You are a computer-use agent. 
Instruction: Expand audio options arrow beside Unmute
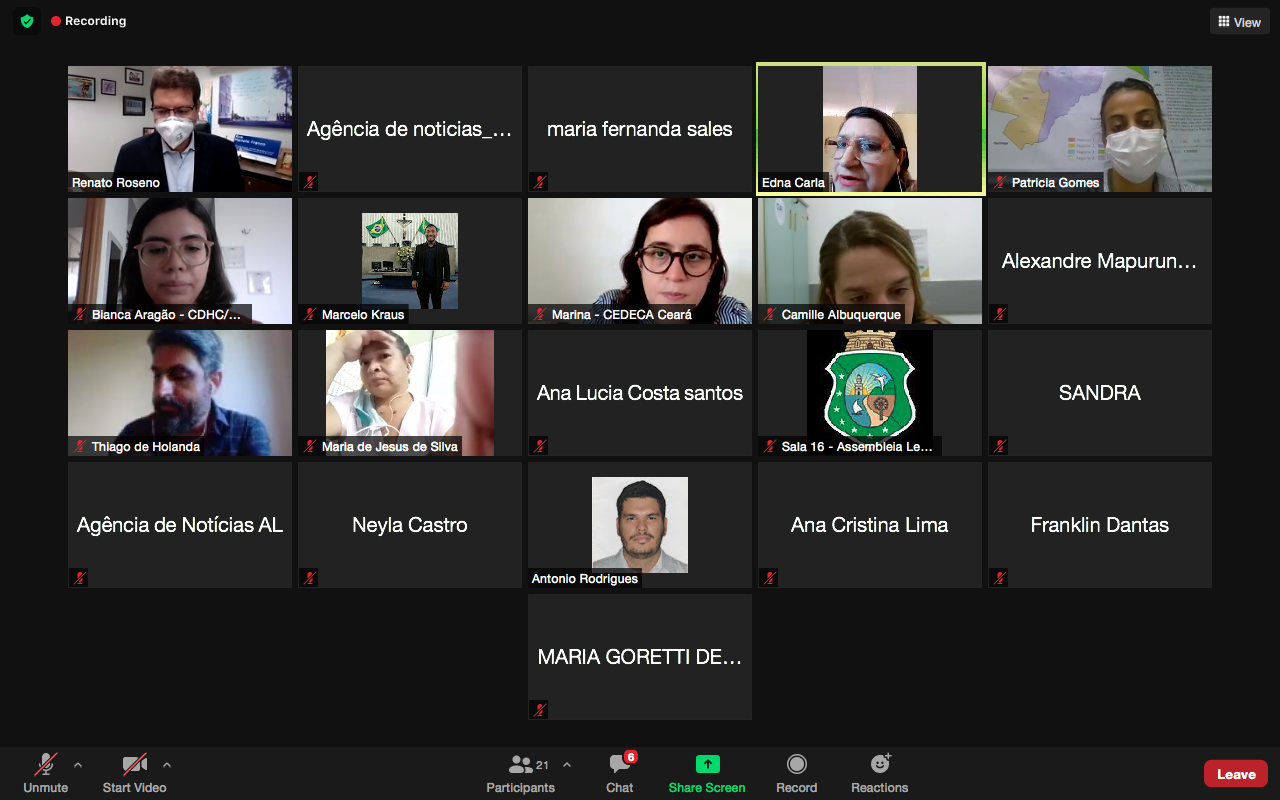click(x=78, y=765)
